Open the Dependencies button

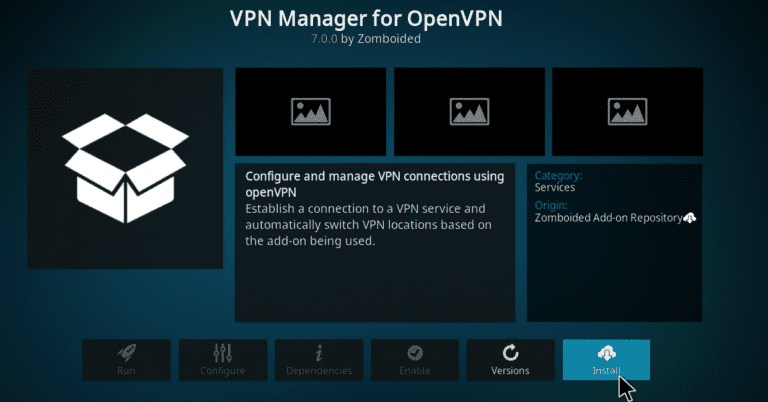(x=319, y=360)
